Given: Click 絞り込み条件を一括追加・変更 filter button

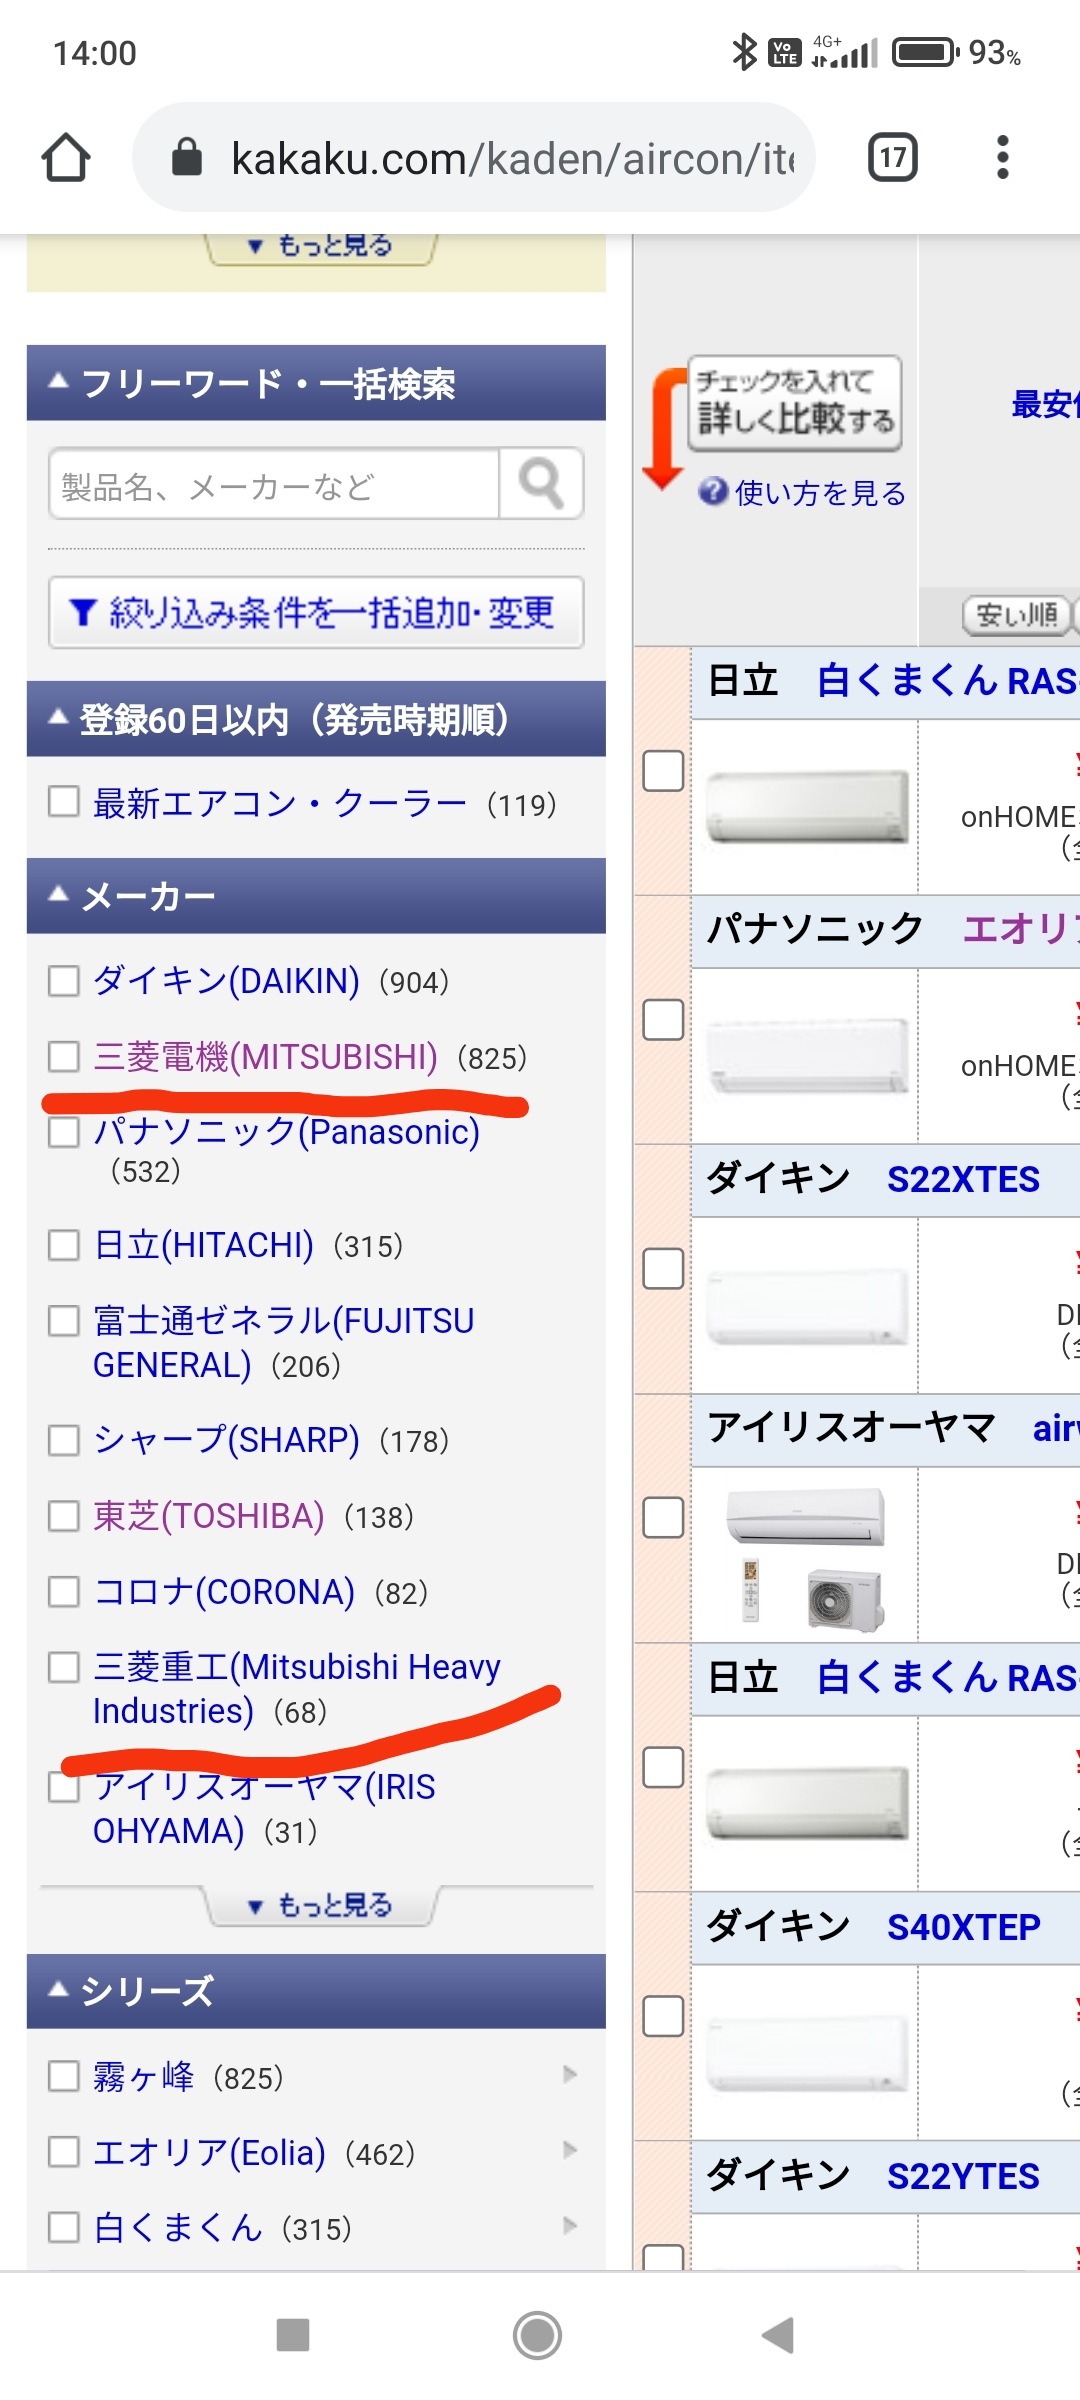Looking at the screenshot, I should pyautogui.click(x=316, y=612).
